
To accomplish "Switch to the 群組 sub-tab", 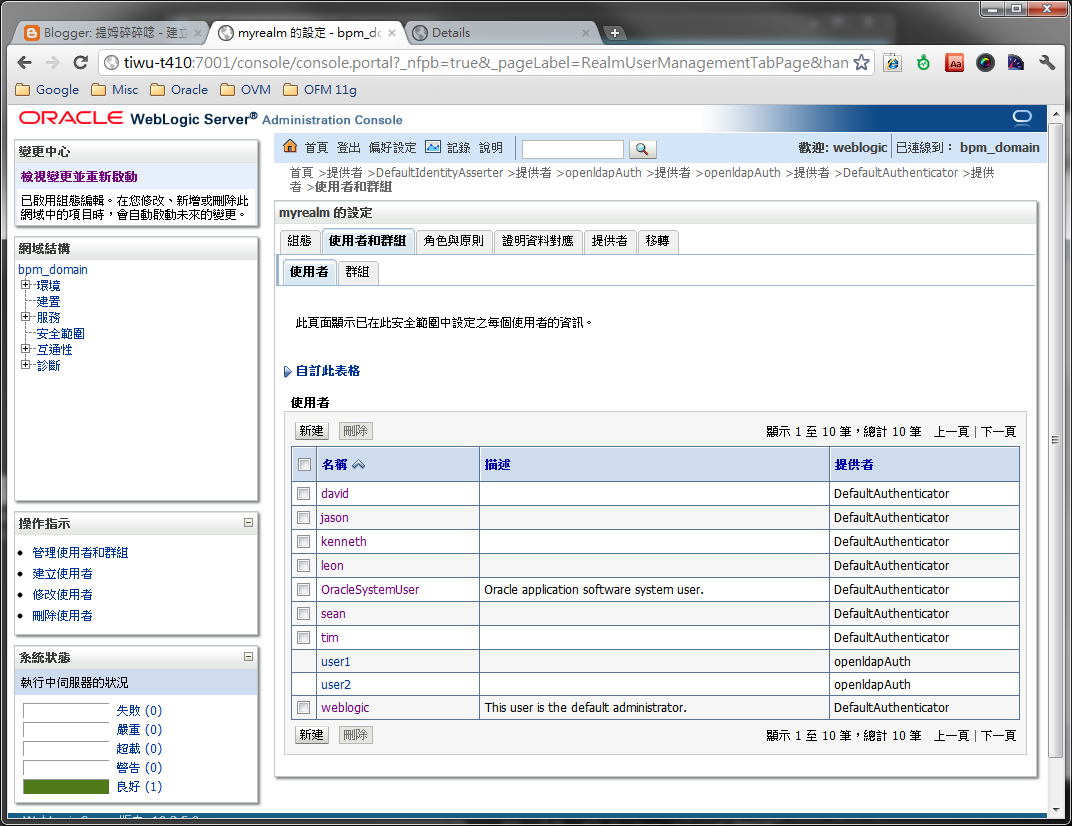I will (358, 272).
